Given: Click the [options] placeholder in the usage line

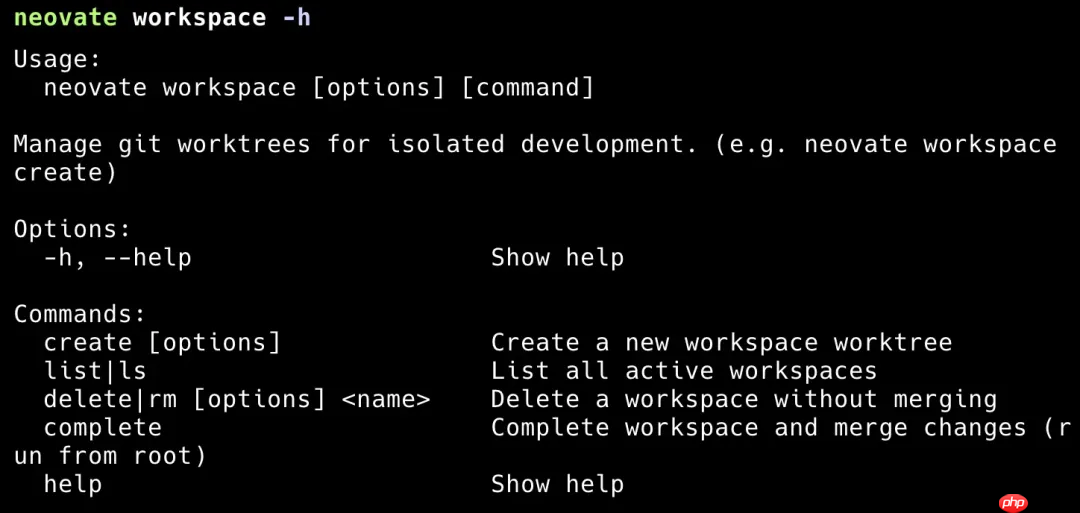Looking at the screenshot, I should point(379,88).
